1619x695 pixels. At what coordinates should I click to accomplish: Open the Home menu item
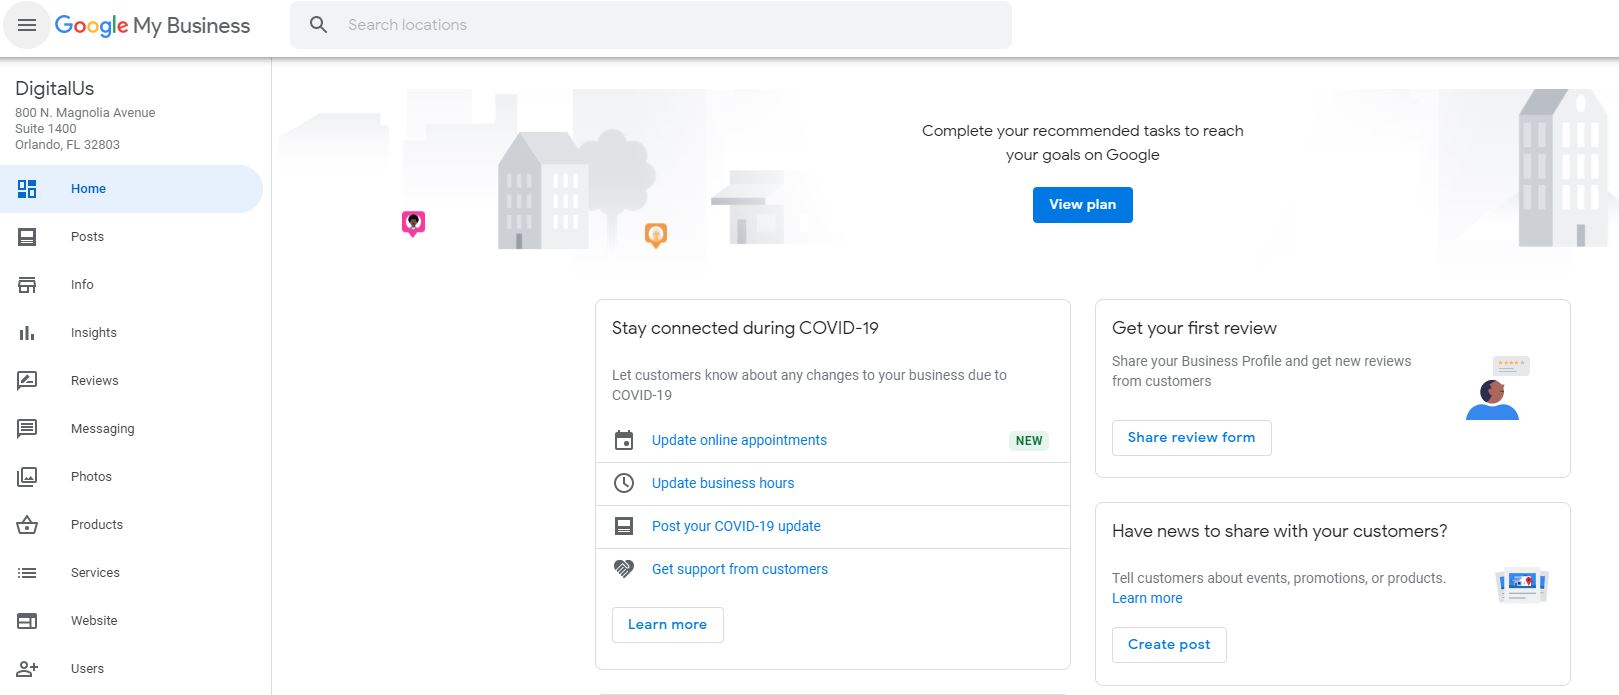[x=131, y=189]
